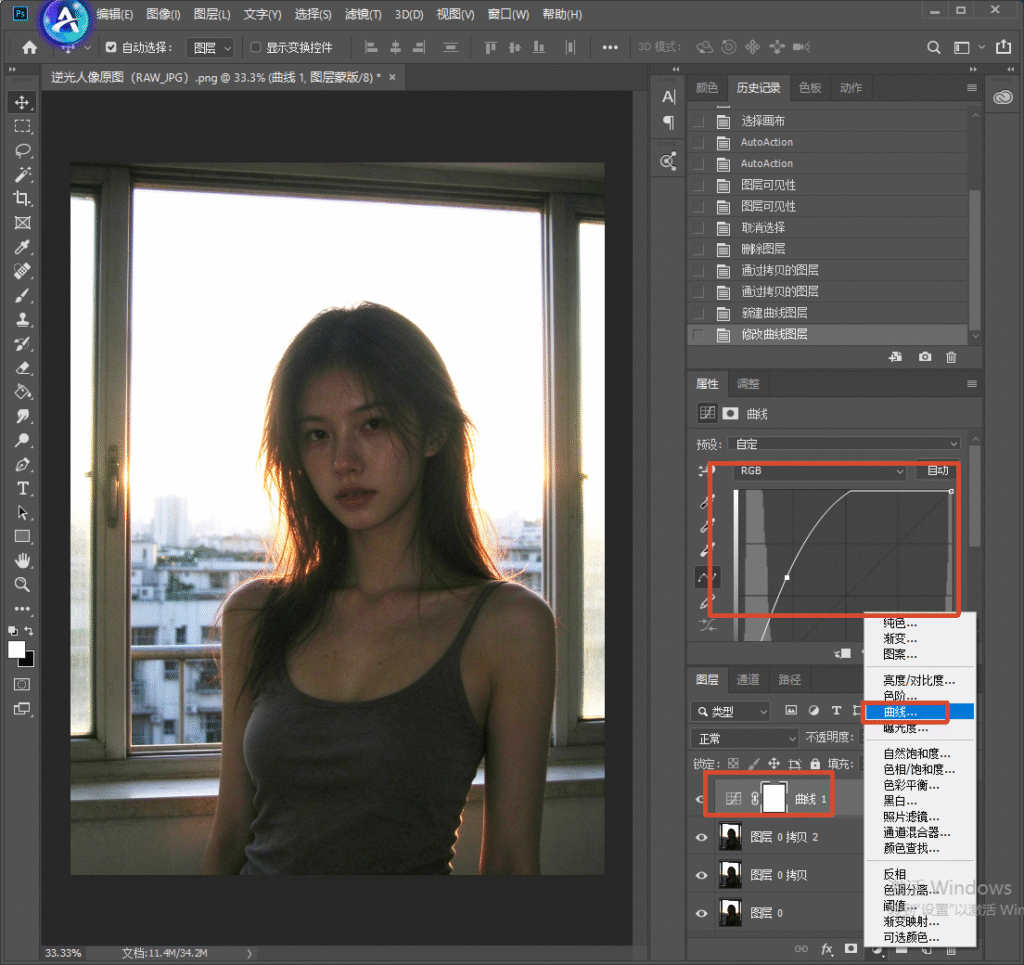Screen dimensions: 1024x965
Task: Open the 正常 blend mode dropdown
Action: pos(744,738)
